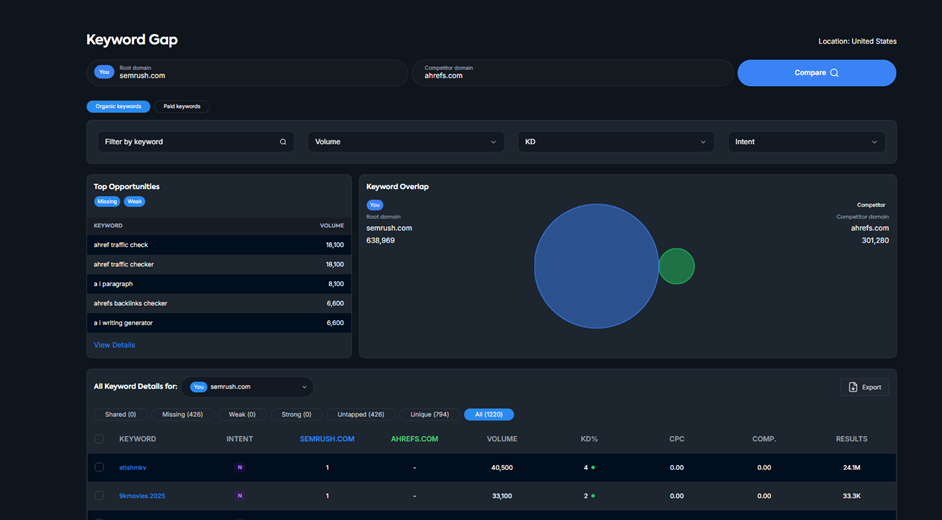Switch to Paid keywords tab
The height and width of the screenshot is (520, 942).
tap(182, 106)
